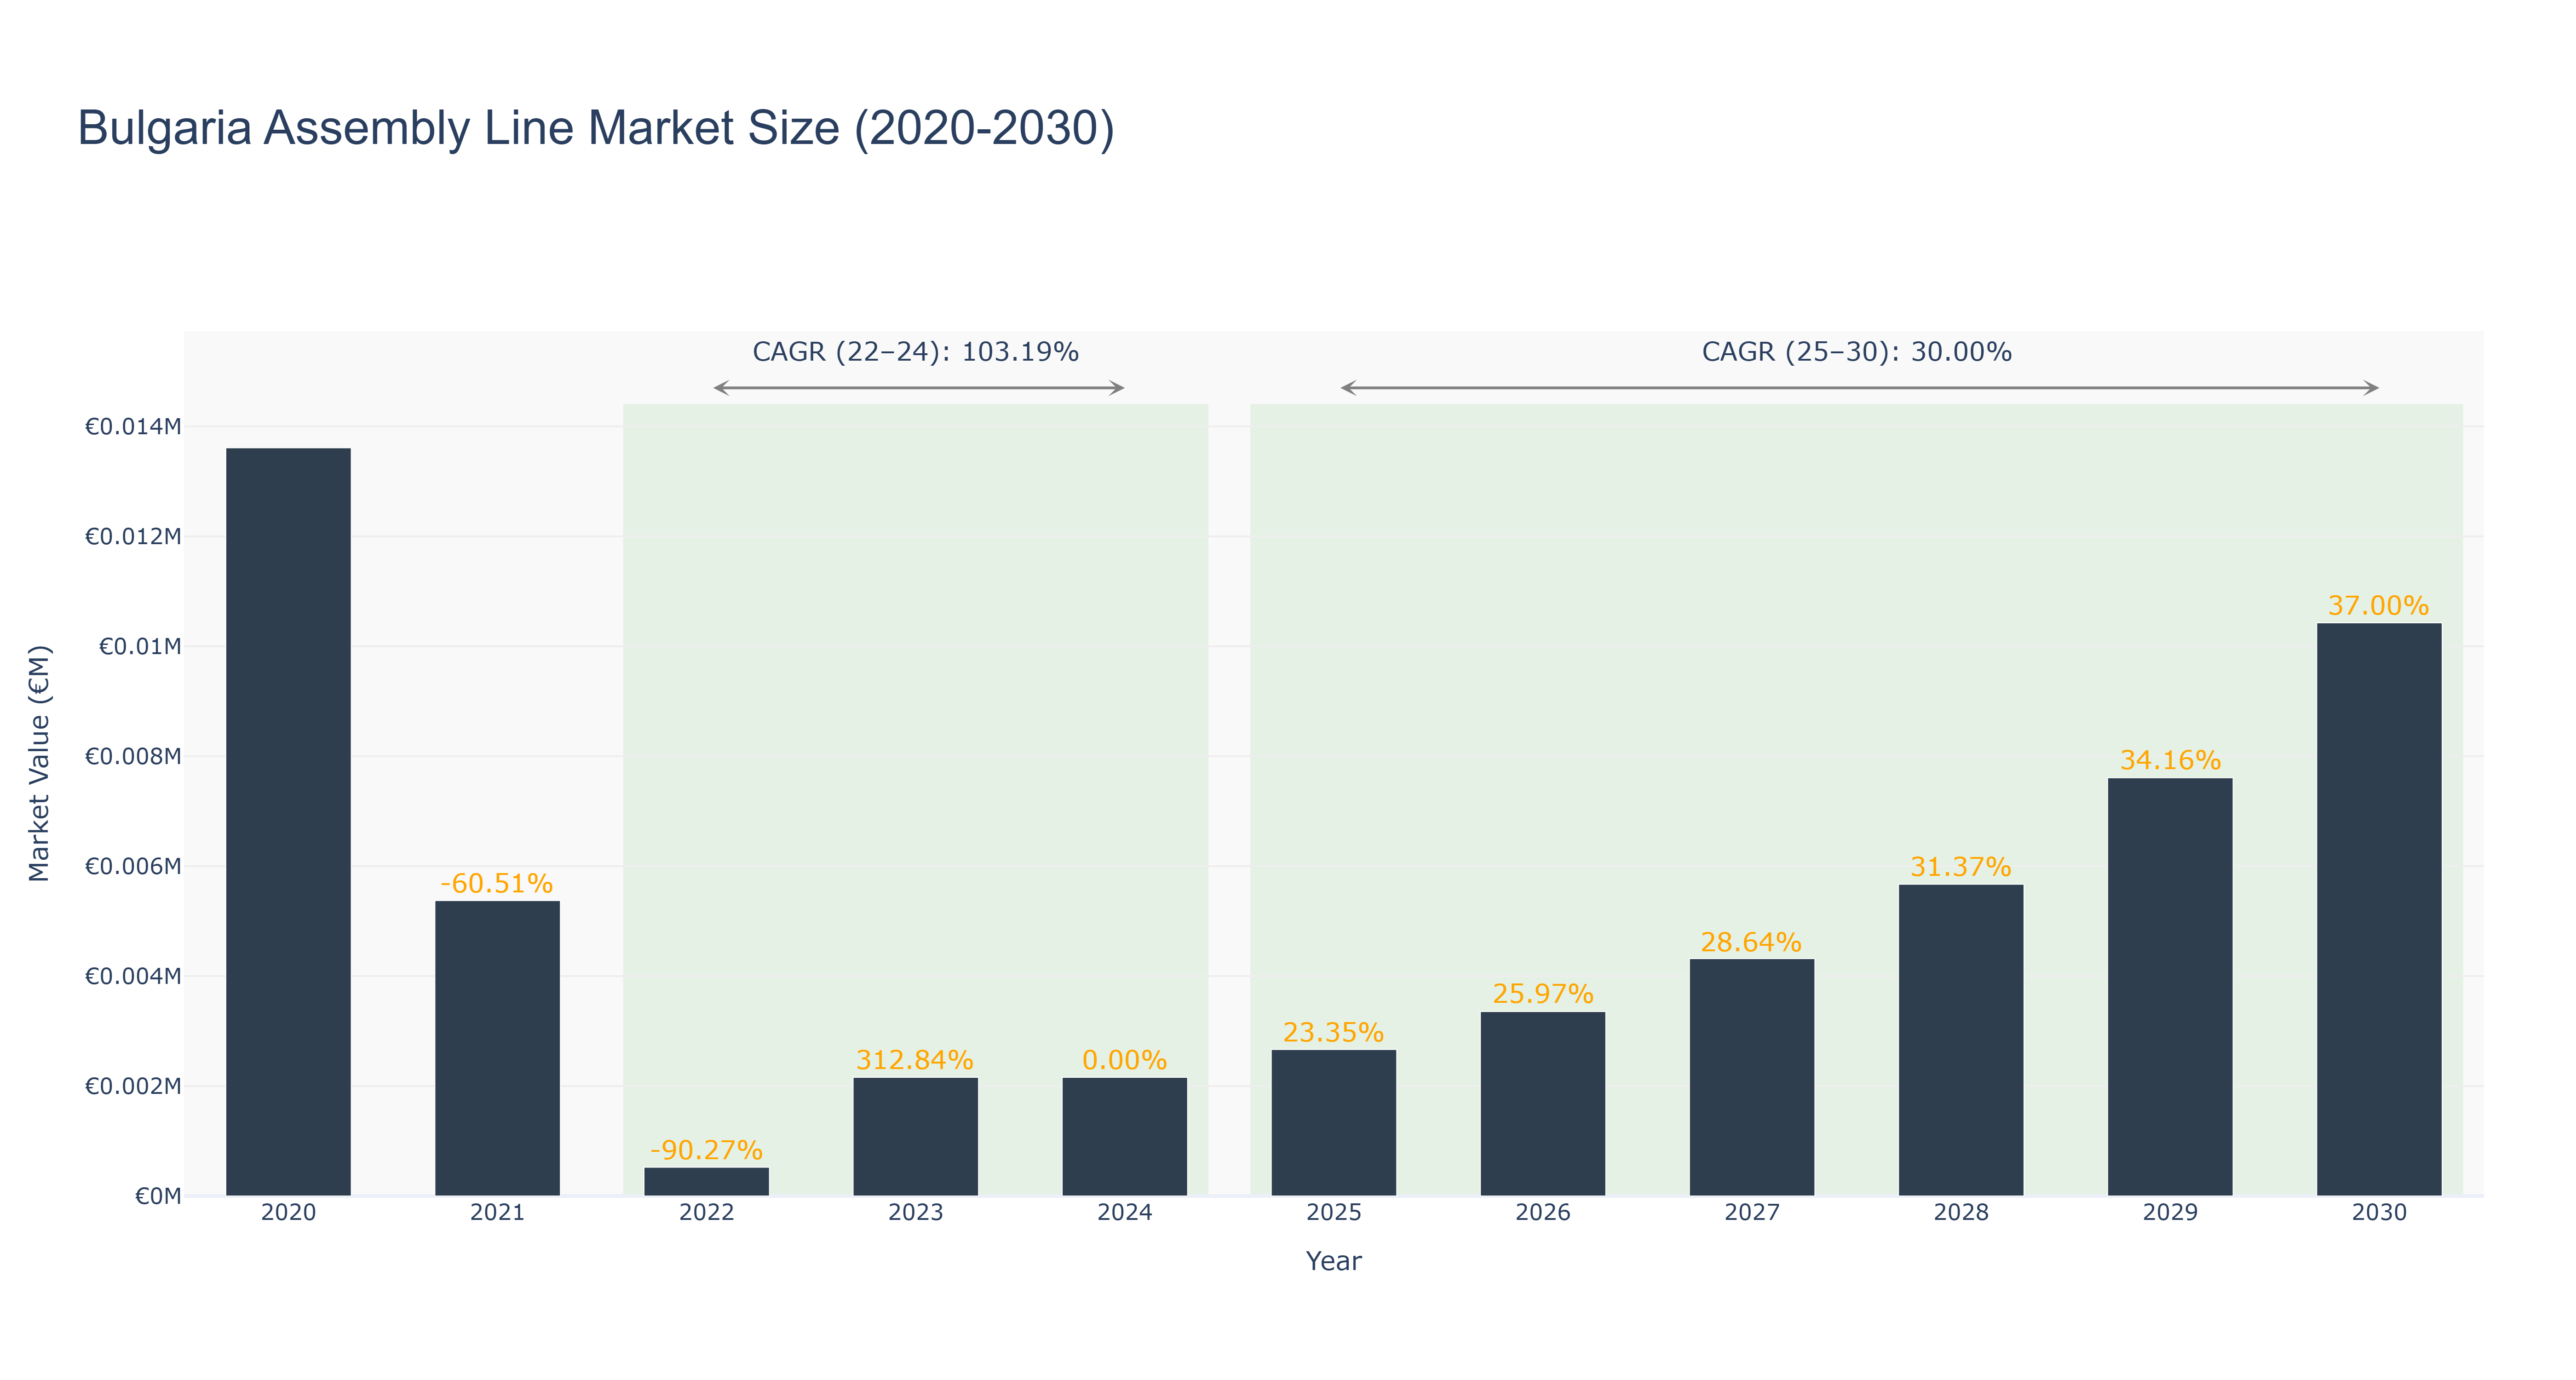Click the '€0.002M' y-axis tick
The image size is (2576, 1380).
click(x=133, y=1086)
